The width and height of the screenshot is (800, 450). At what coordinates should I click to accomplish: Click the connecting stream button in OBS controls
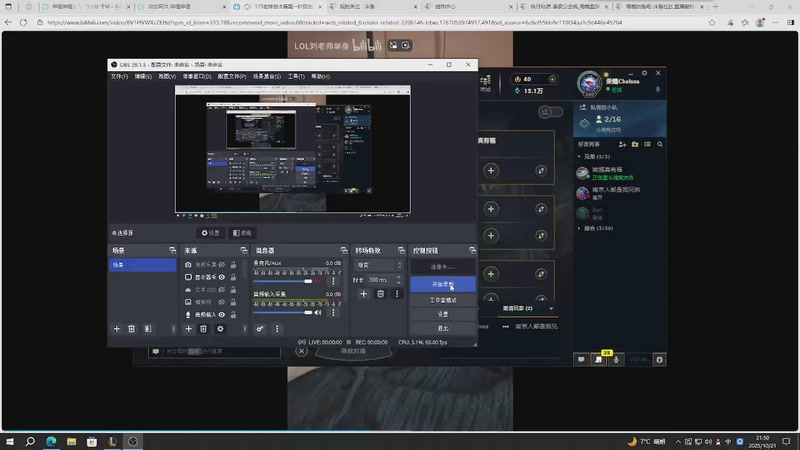click(x=443, y=267)
